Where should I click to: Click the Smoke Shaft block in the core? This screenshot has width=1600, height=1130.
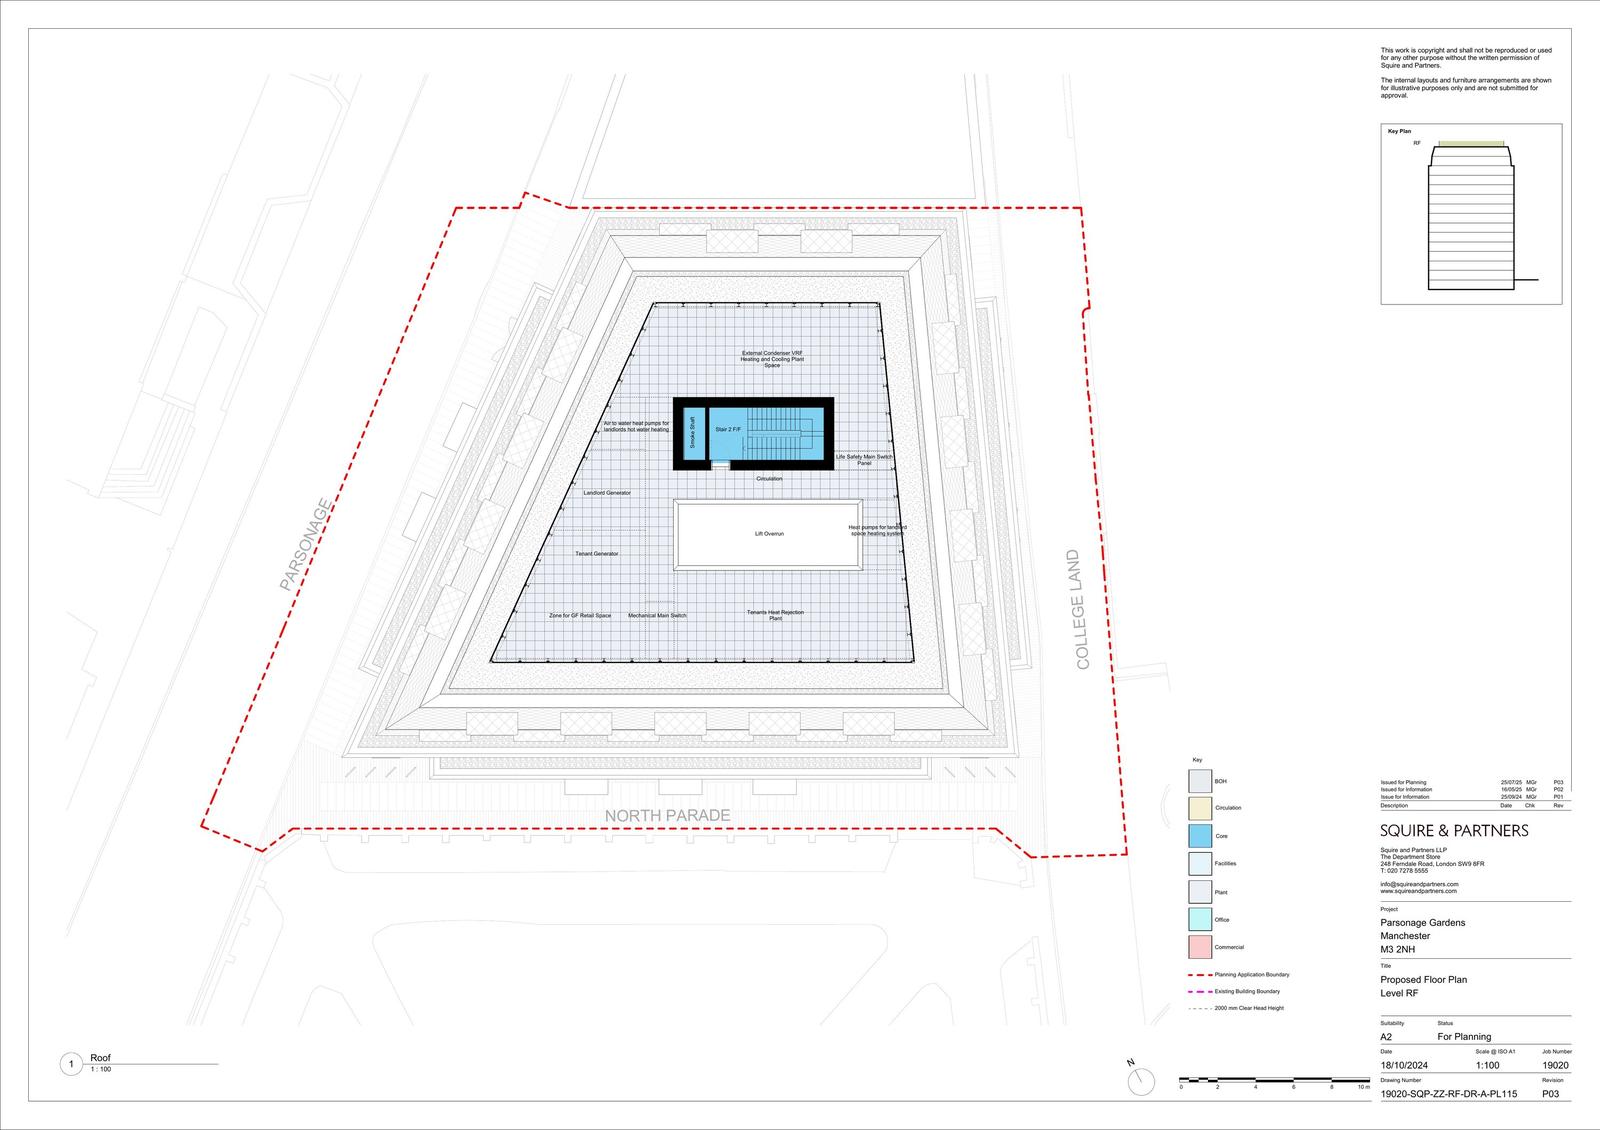pyautogui.click(x=691, y=432)
